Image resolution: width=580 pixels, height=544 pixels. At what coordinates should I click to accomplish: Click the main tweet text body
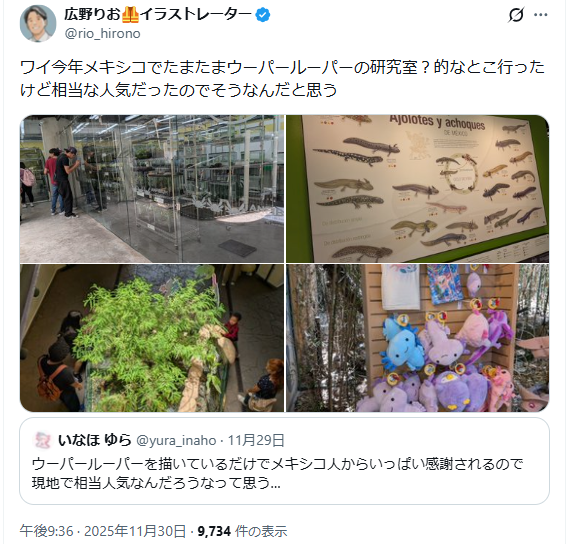coord(282,78)
